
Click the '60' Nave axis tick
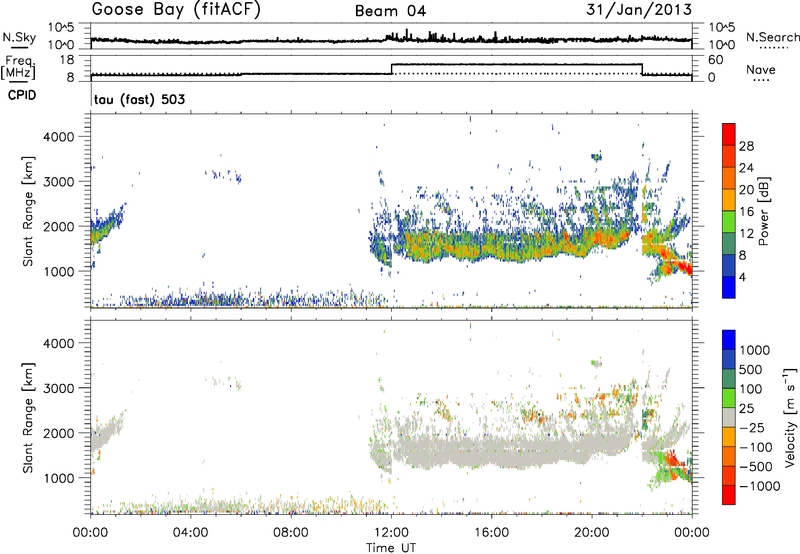(716, 60)
